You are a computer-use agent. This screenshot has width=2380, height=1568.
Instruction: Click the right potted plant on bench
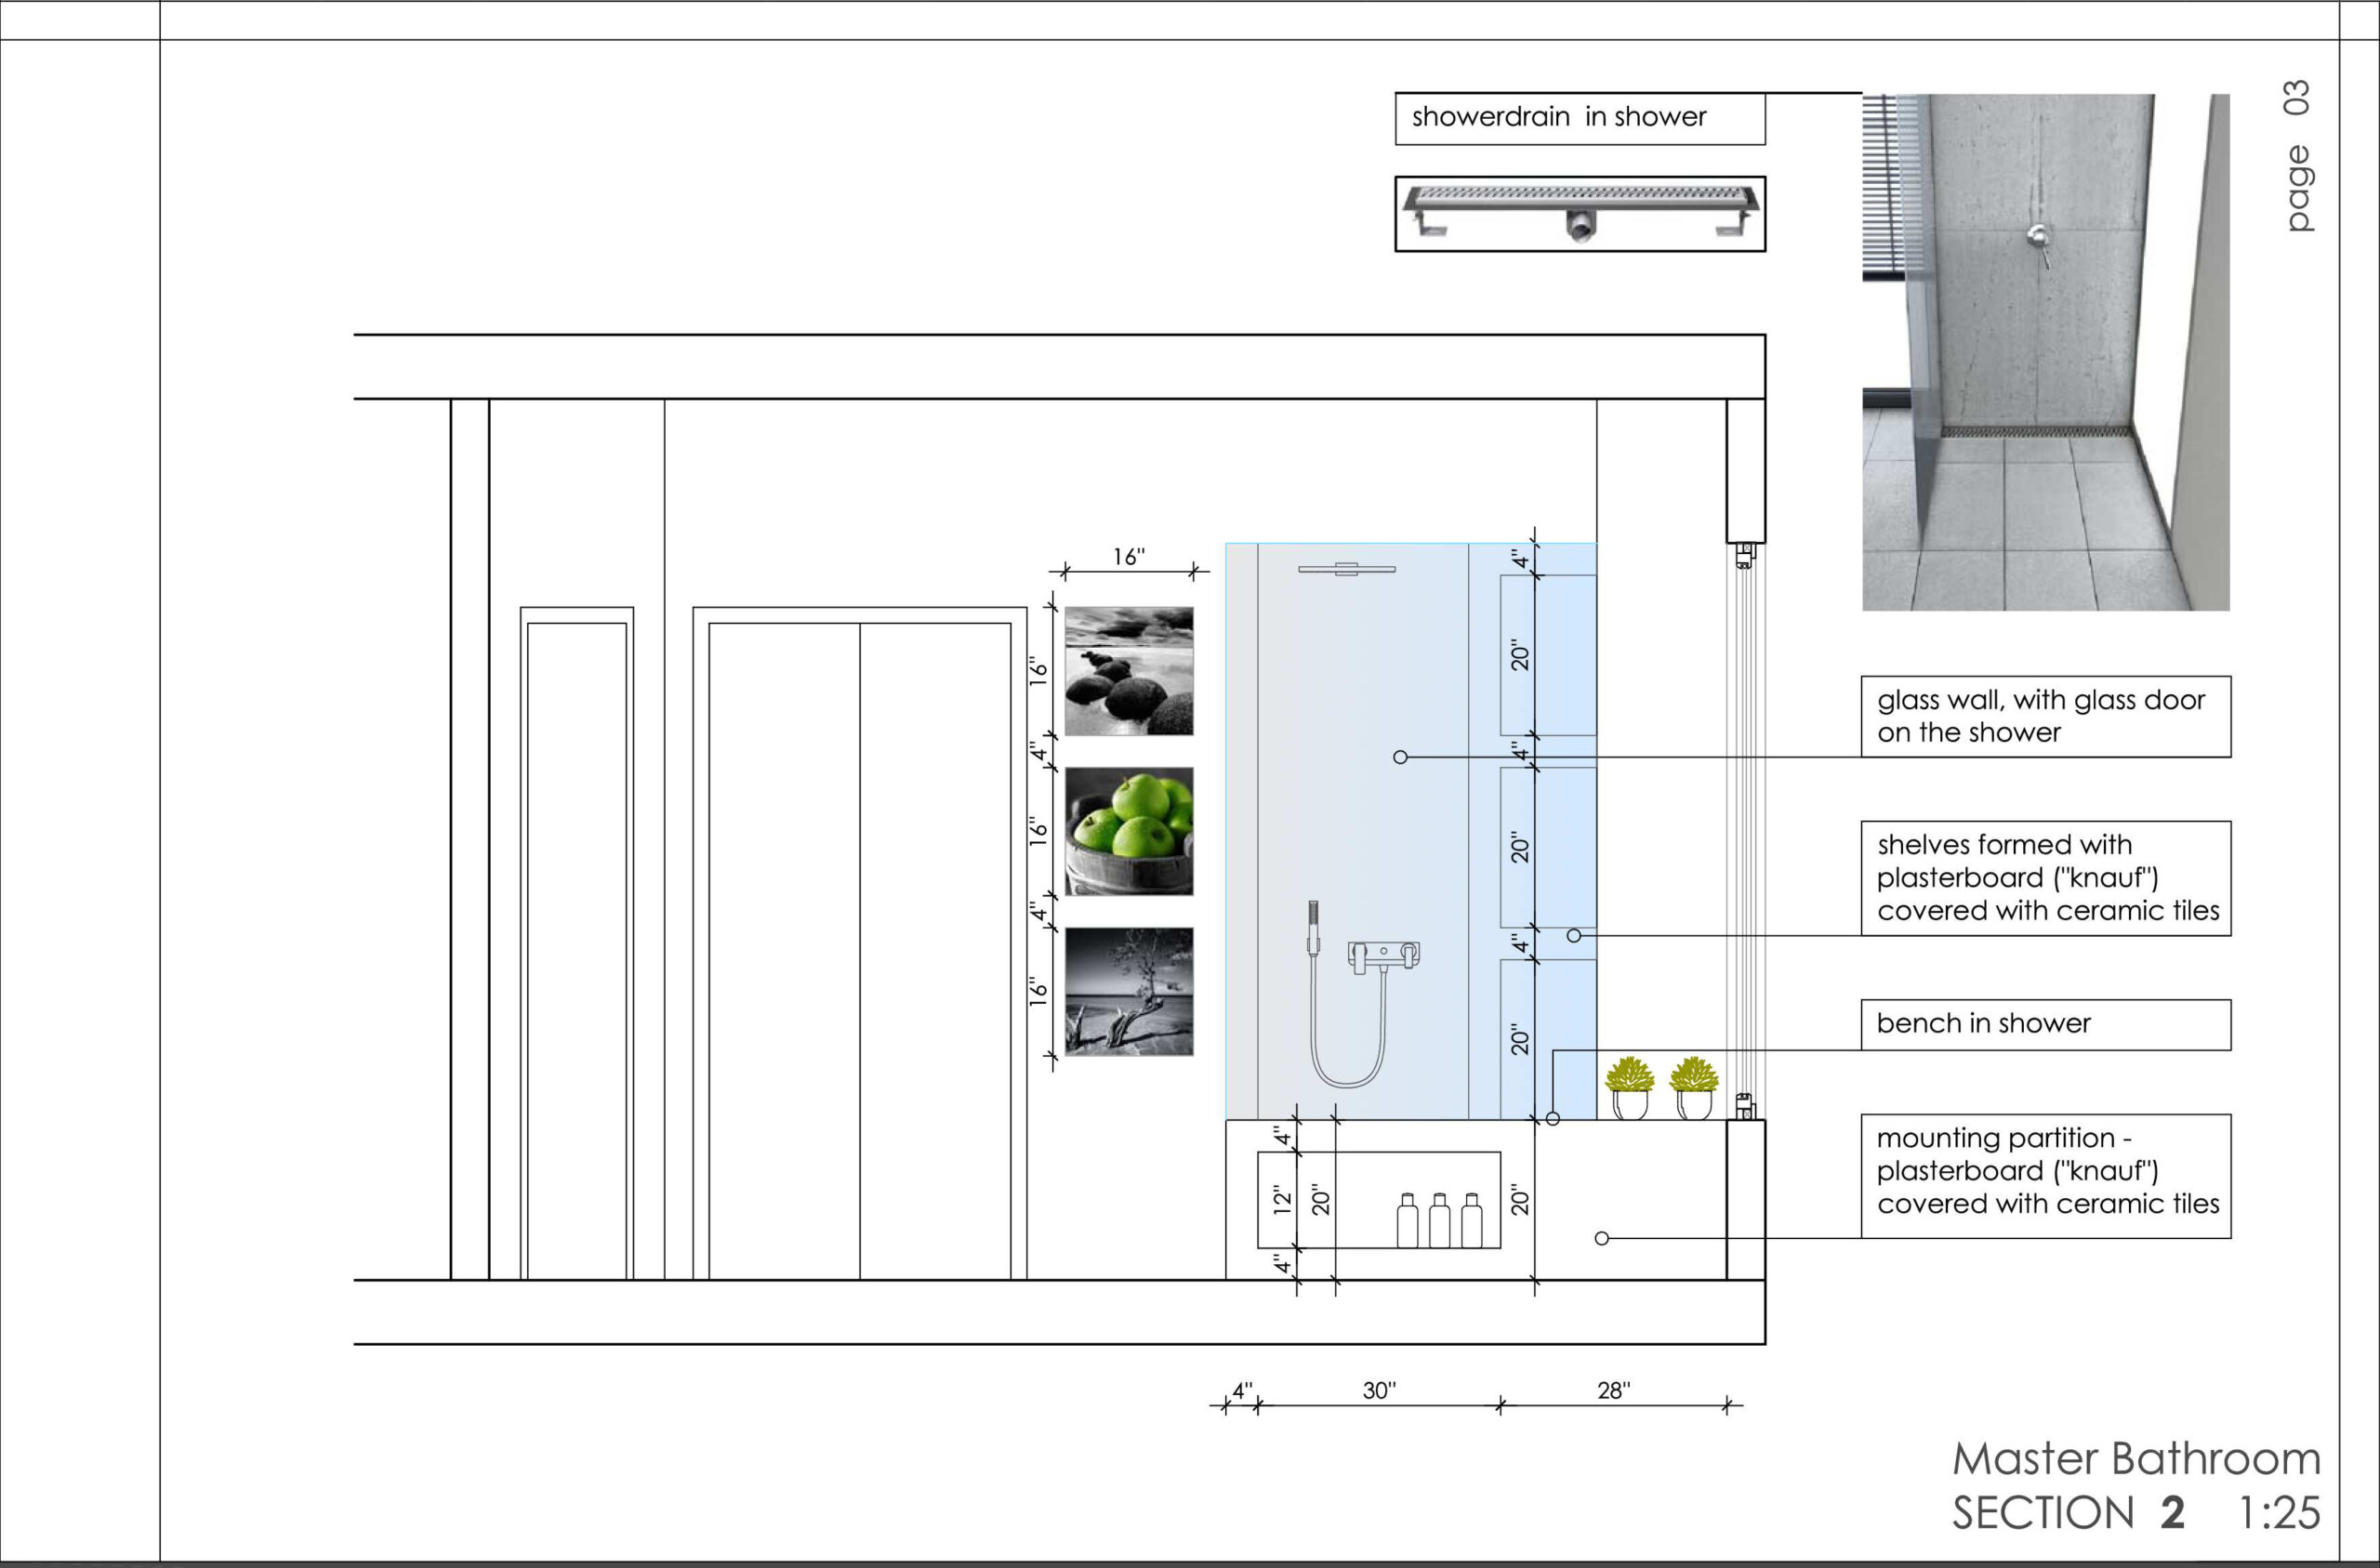(x=1694, y=1088)
